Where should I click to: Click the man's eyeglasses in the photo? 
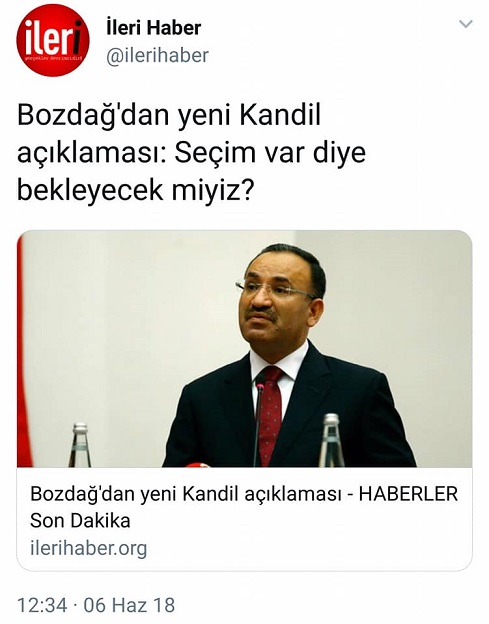click(275, 290)
